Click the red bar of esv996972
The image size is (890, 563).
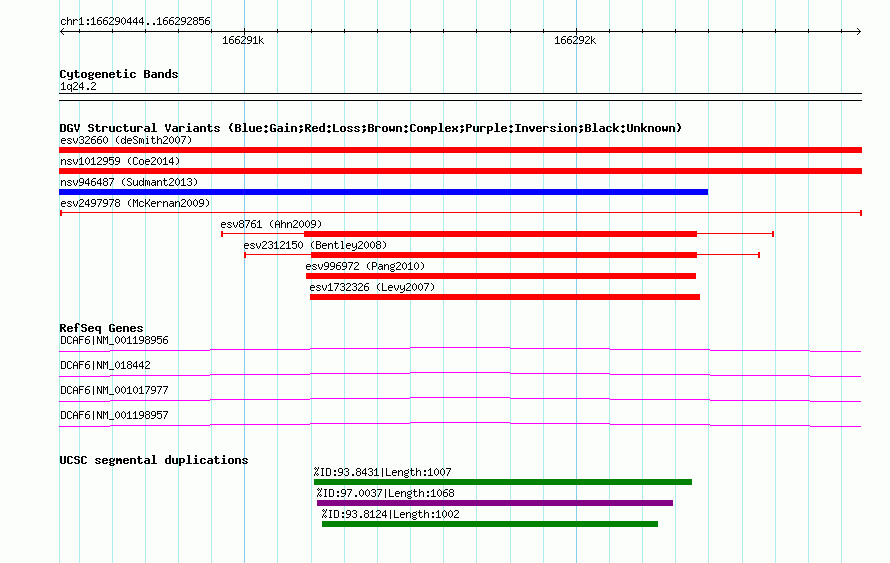(x=501, y=276)
